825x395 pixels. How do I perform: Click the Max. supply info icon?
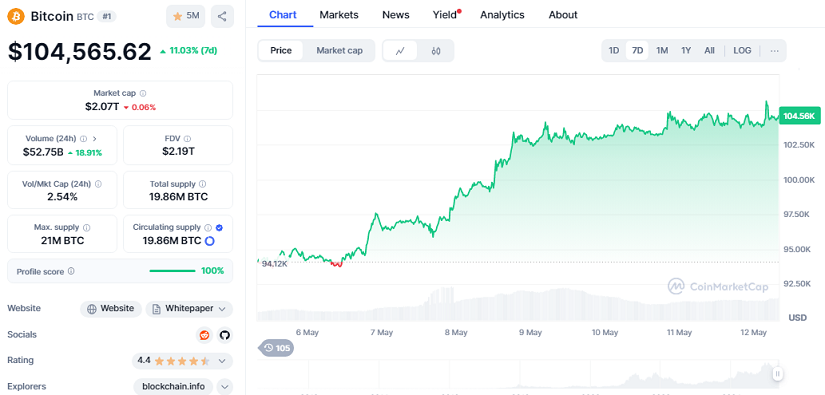(87, 228)
